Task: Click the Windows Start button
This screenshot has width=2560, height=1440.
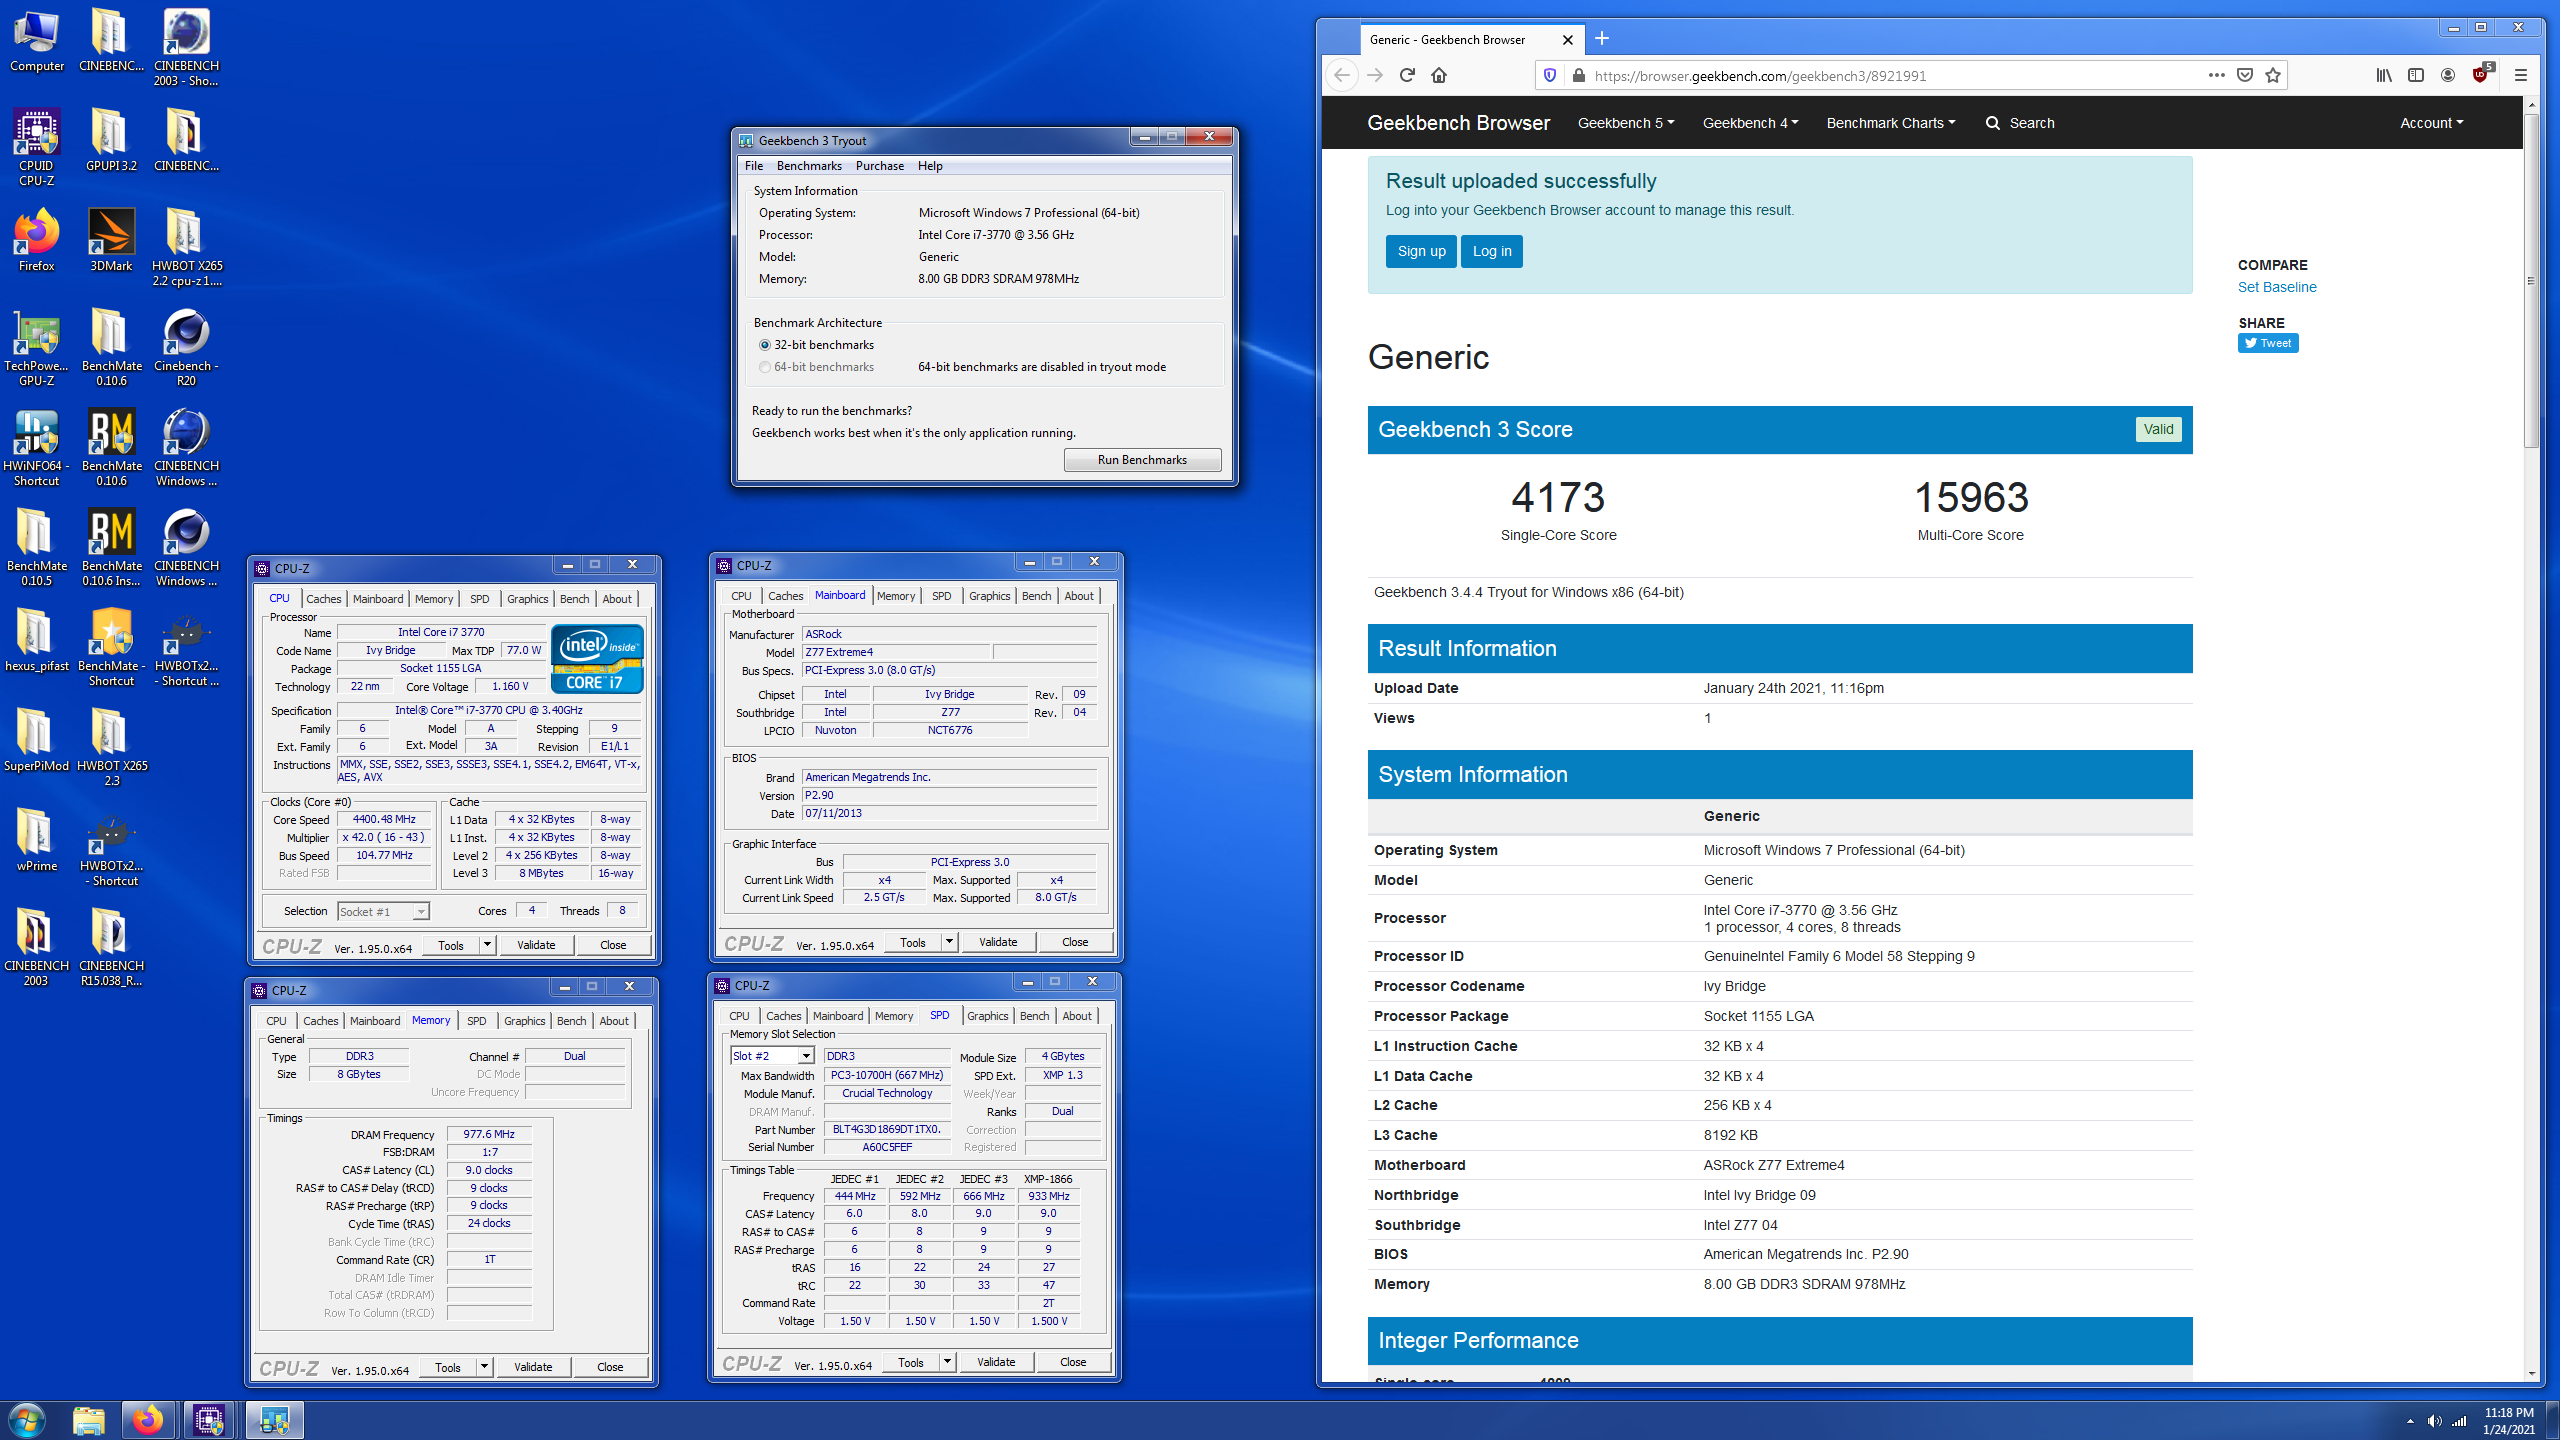Action: coord(27,1420)
